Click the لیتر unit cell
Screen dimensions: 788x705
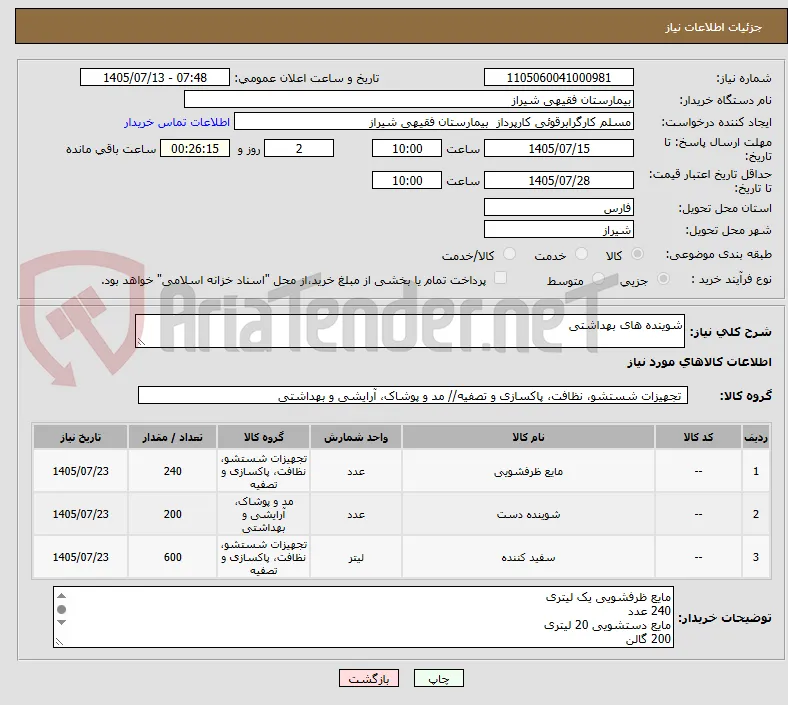356,557
